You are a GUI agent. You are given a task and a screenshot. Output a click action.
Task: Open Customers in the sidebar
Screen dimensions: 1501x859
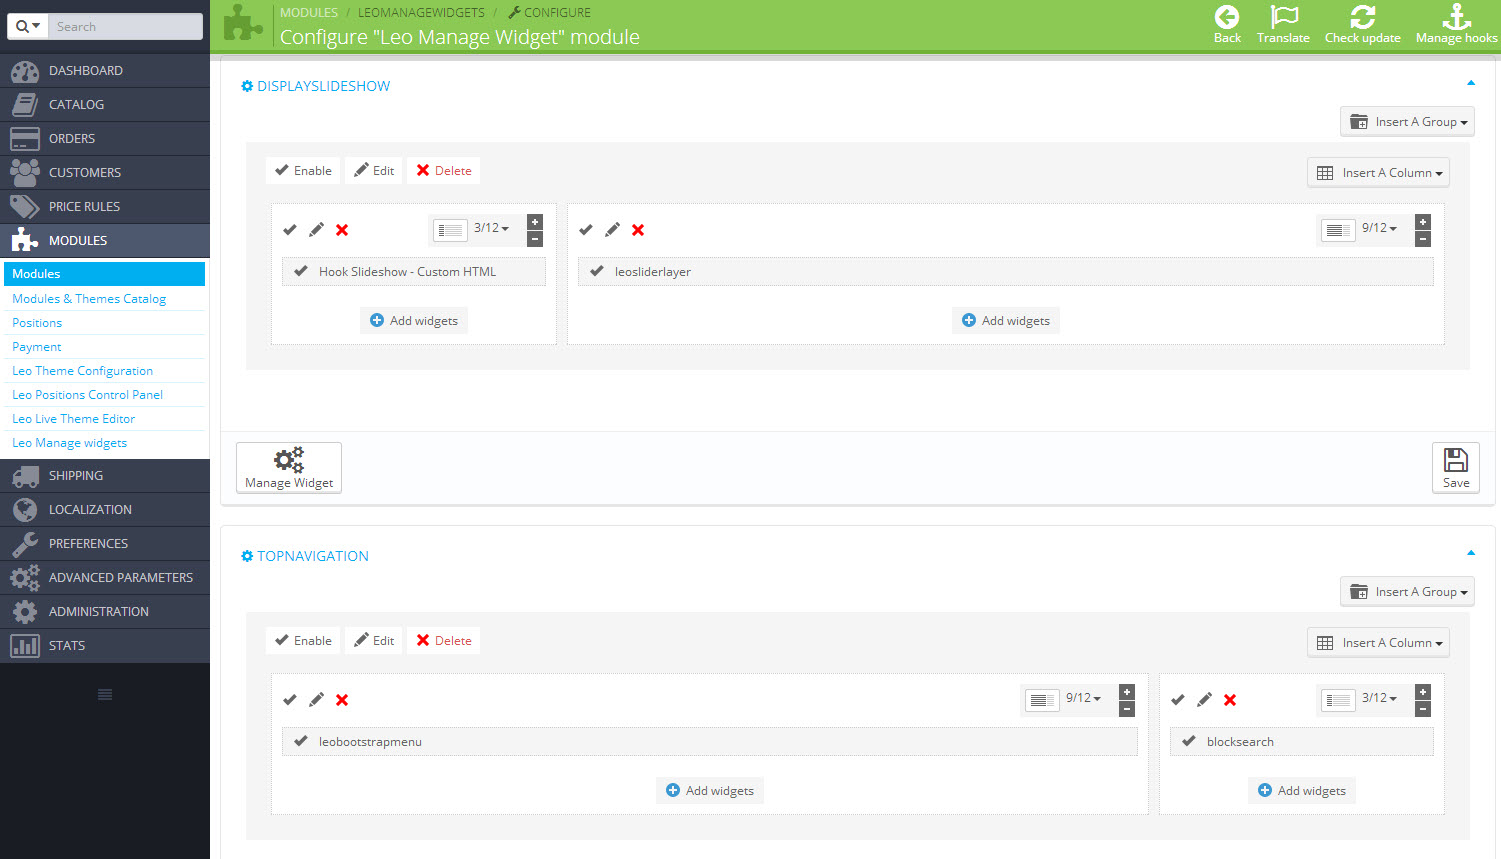click(x=105, y=173)
